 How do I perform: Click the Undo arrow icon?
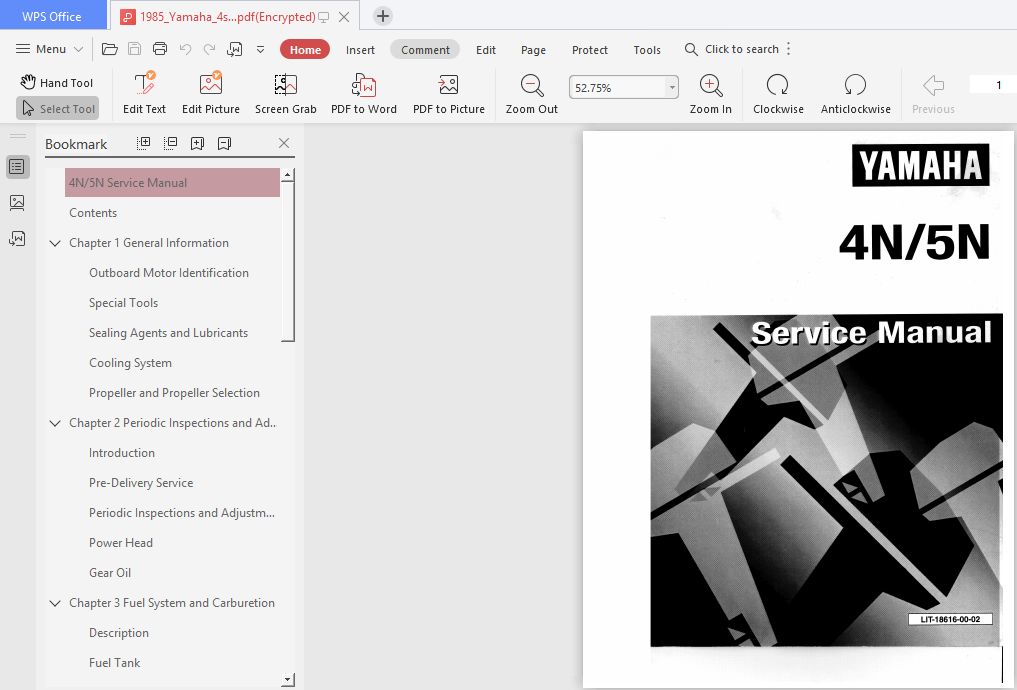point(185,49)
